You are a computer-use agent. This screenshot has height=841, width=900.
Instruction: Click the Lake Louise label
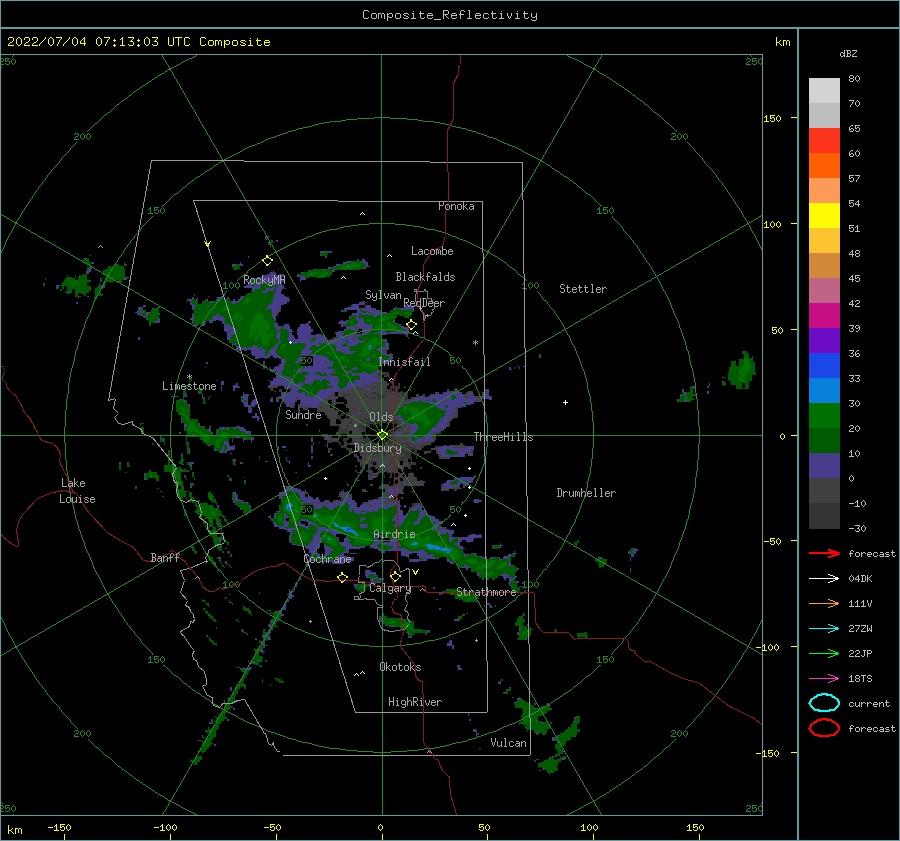pos(77,491)
